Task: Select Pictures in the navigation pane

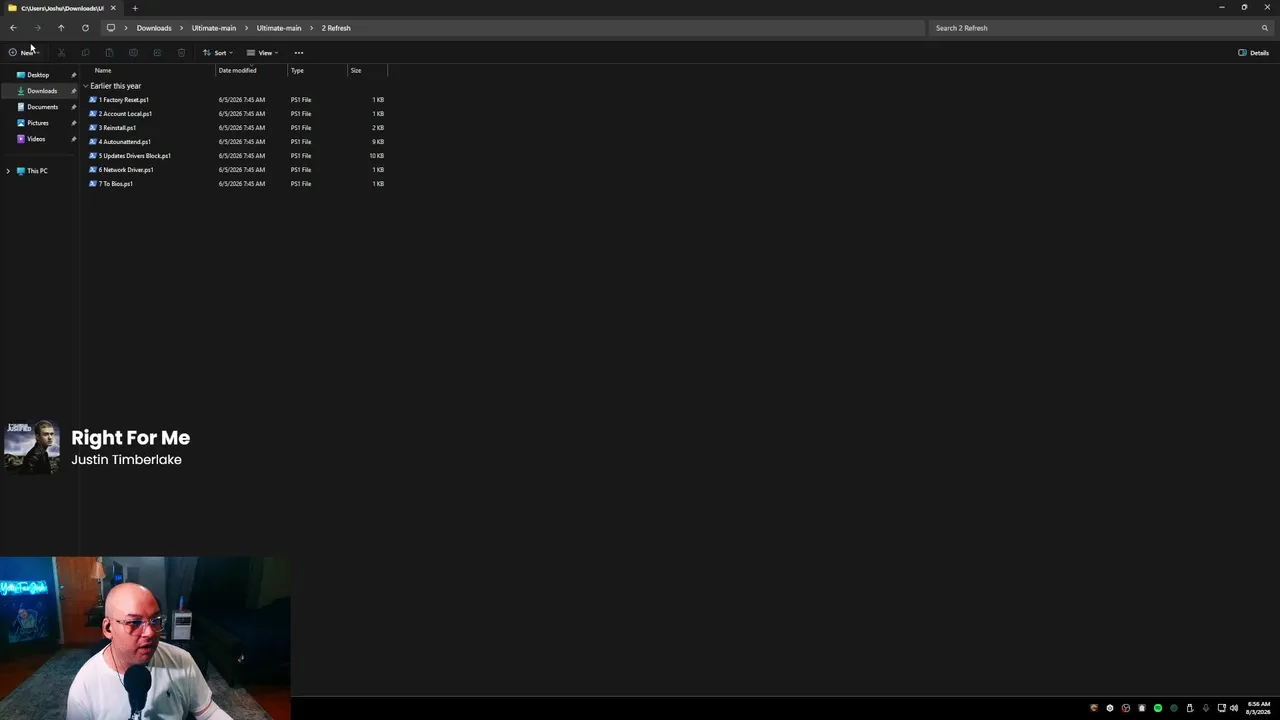Action: pyautogui.click(x=38, y=123)
